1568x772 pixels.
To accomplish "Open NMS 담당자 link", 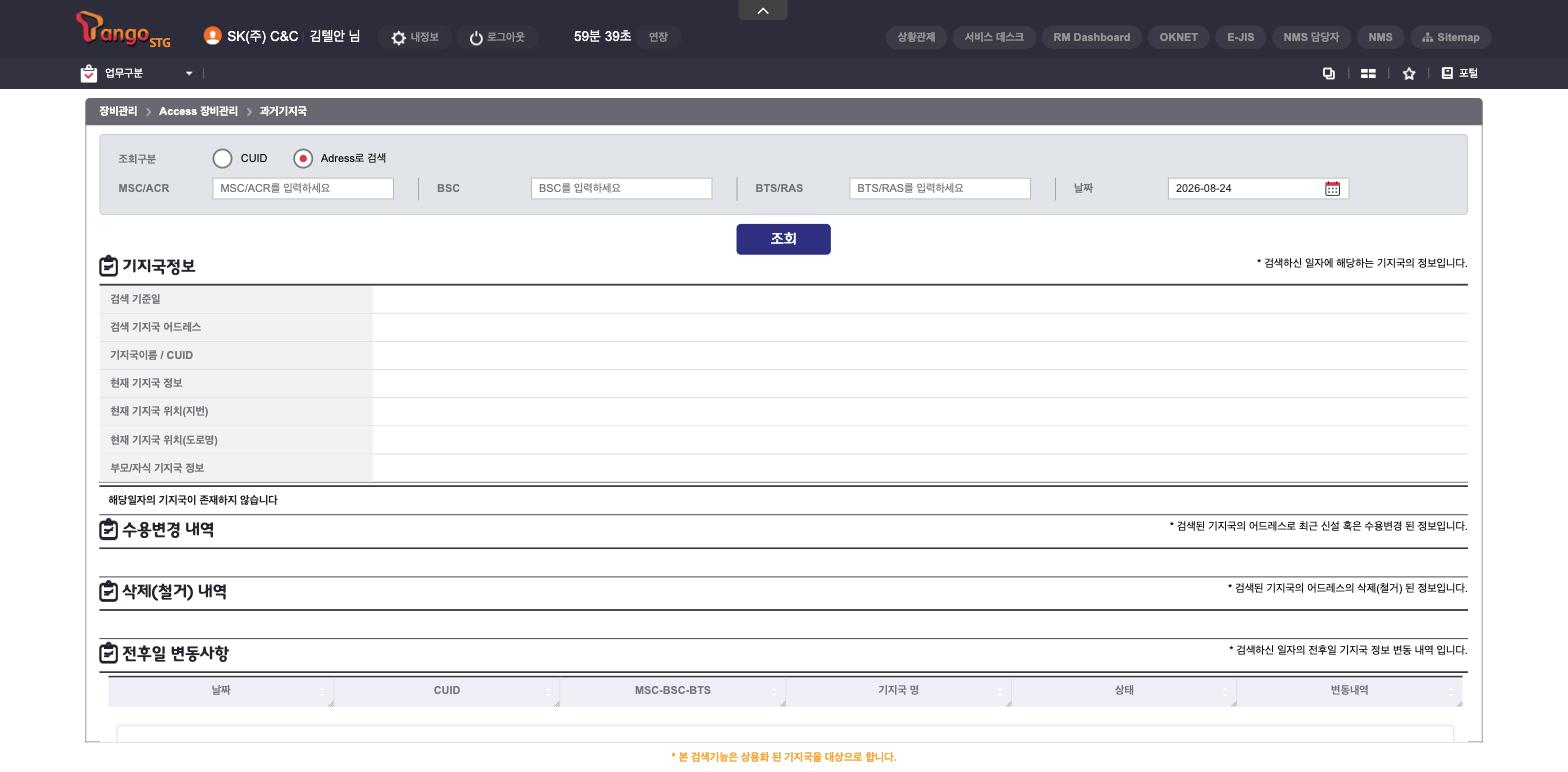I will [x=1311, y=37].
